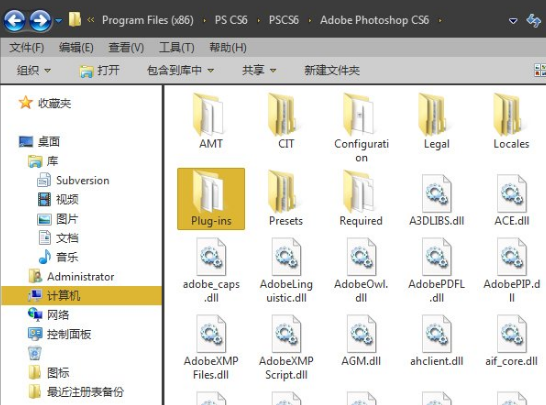
Task: Open the 查看(V) menu
Action: pos(126,47)
